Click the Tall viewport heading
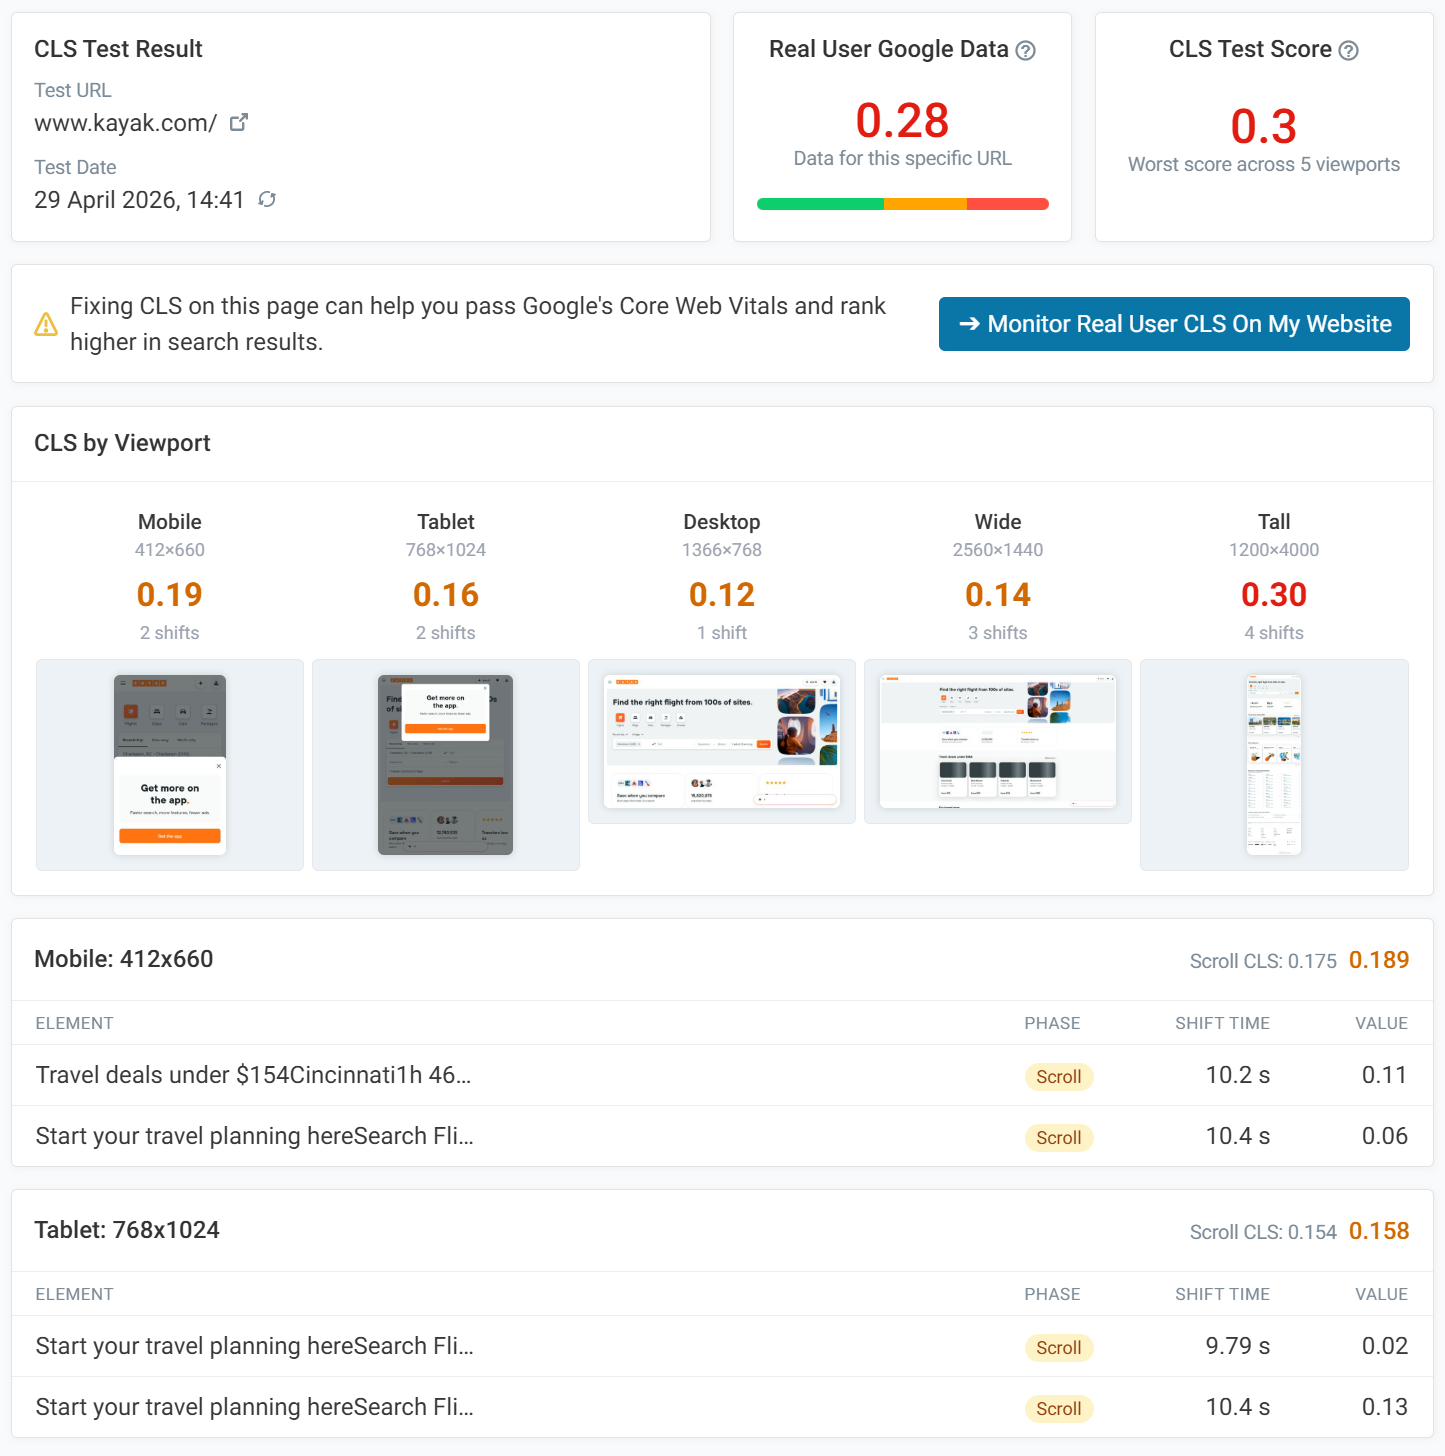Viewport: 1445px width, 1456px height. tap(1274, 522)
